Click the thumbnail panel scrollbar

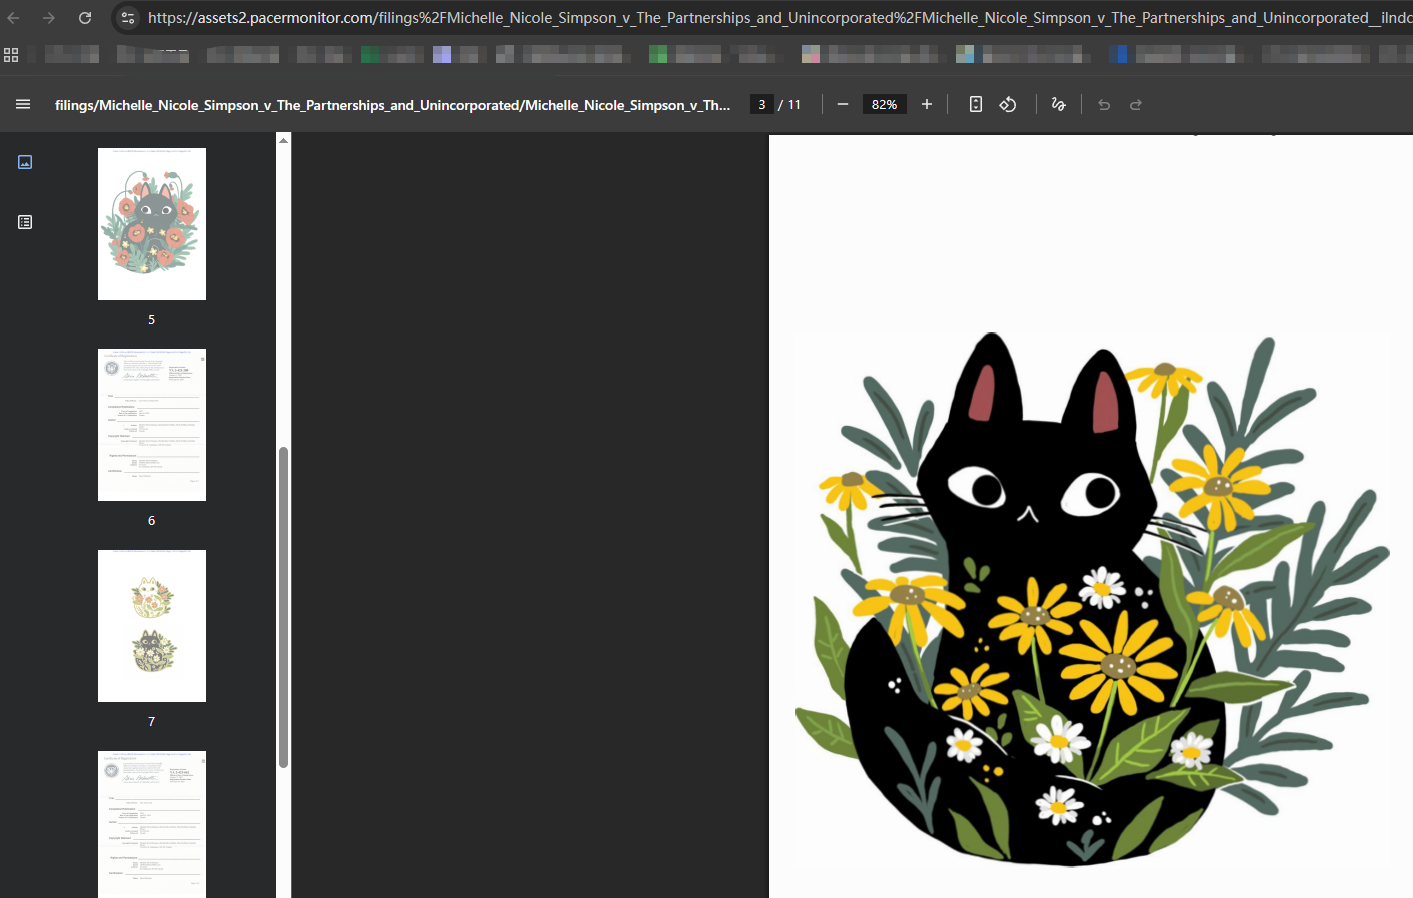tap(283, 607)
